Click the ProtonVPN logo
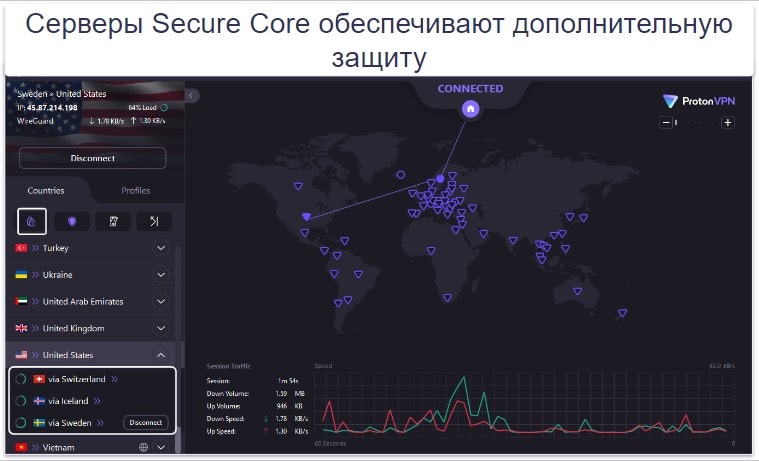Screen dimensions: 759x461 (698, 101)
